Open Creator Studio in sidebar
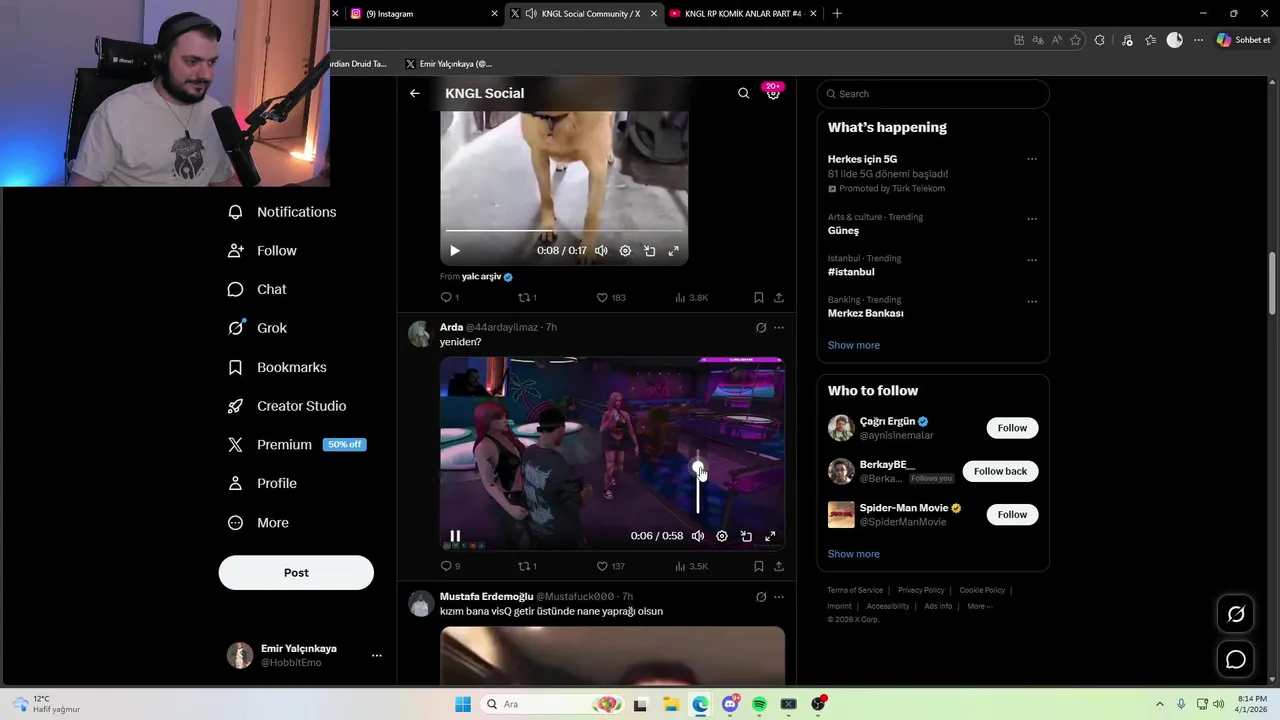This screenshot has width=1280, height=720. (287, 406)
